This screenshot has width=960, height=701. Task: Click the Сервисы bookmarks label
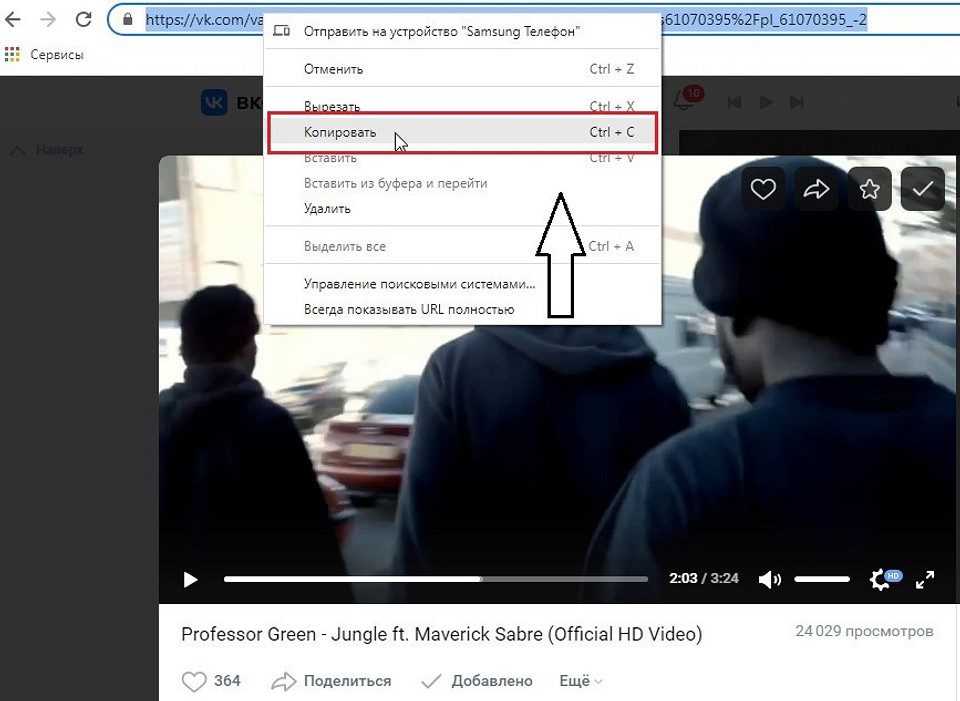pos(57,54)
